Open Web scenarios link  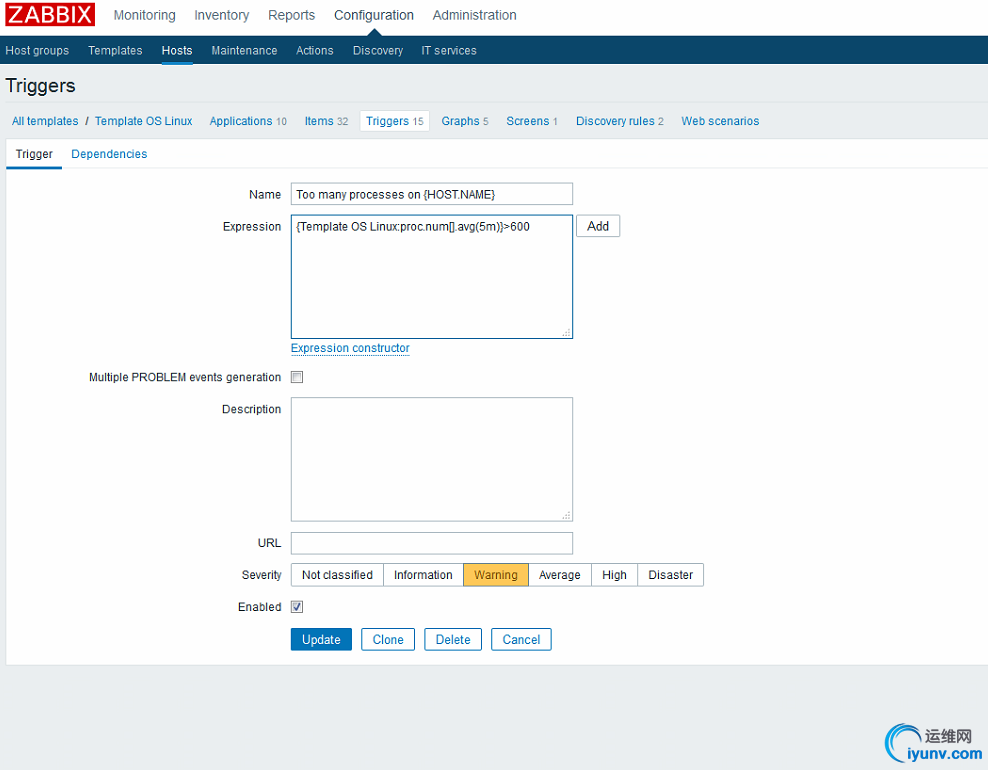720,121
